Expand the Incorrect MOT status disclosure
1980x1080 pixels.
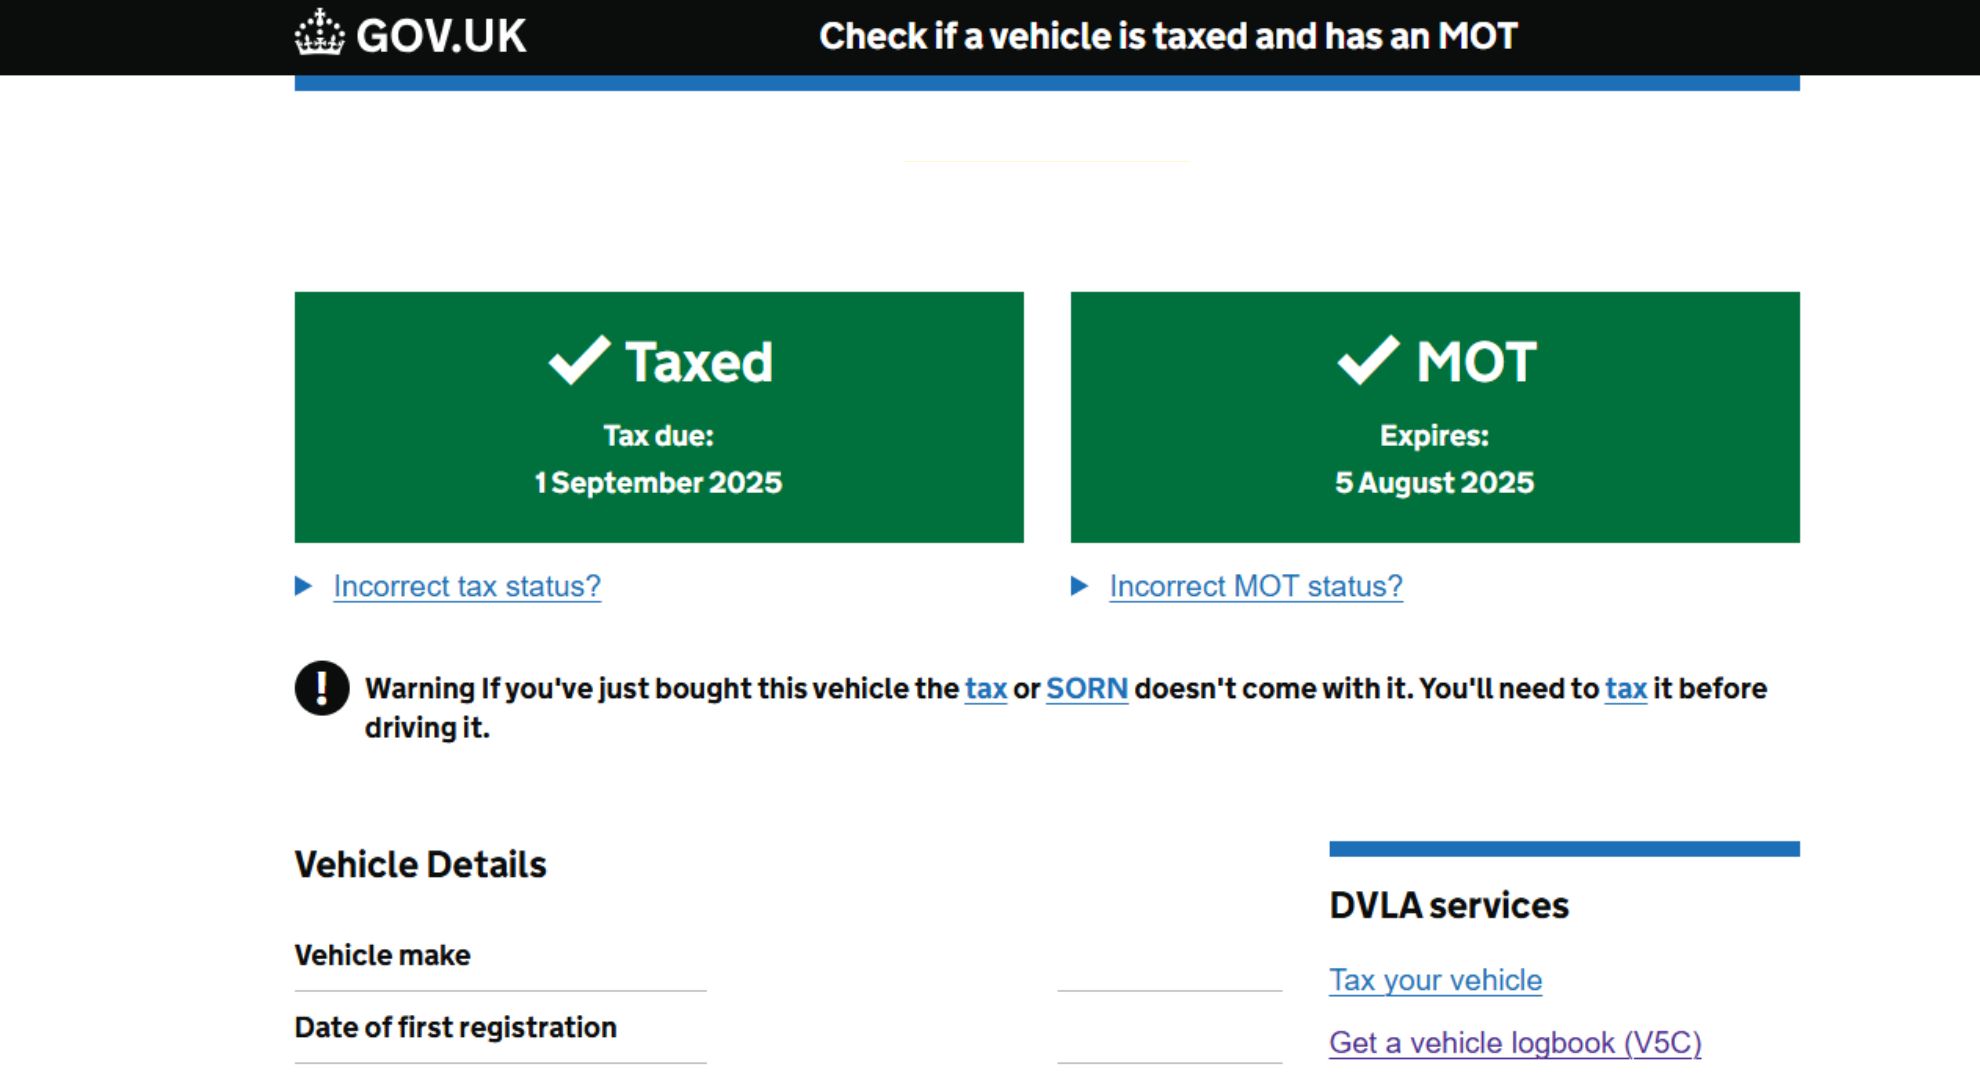[1255, 585]
